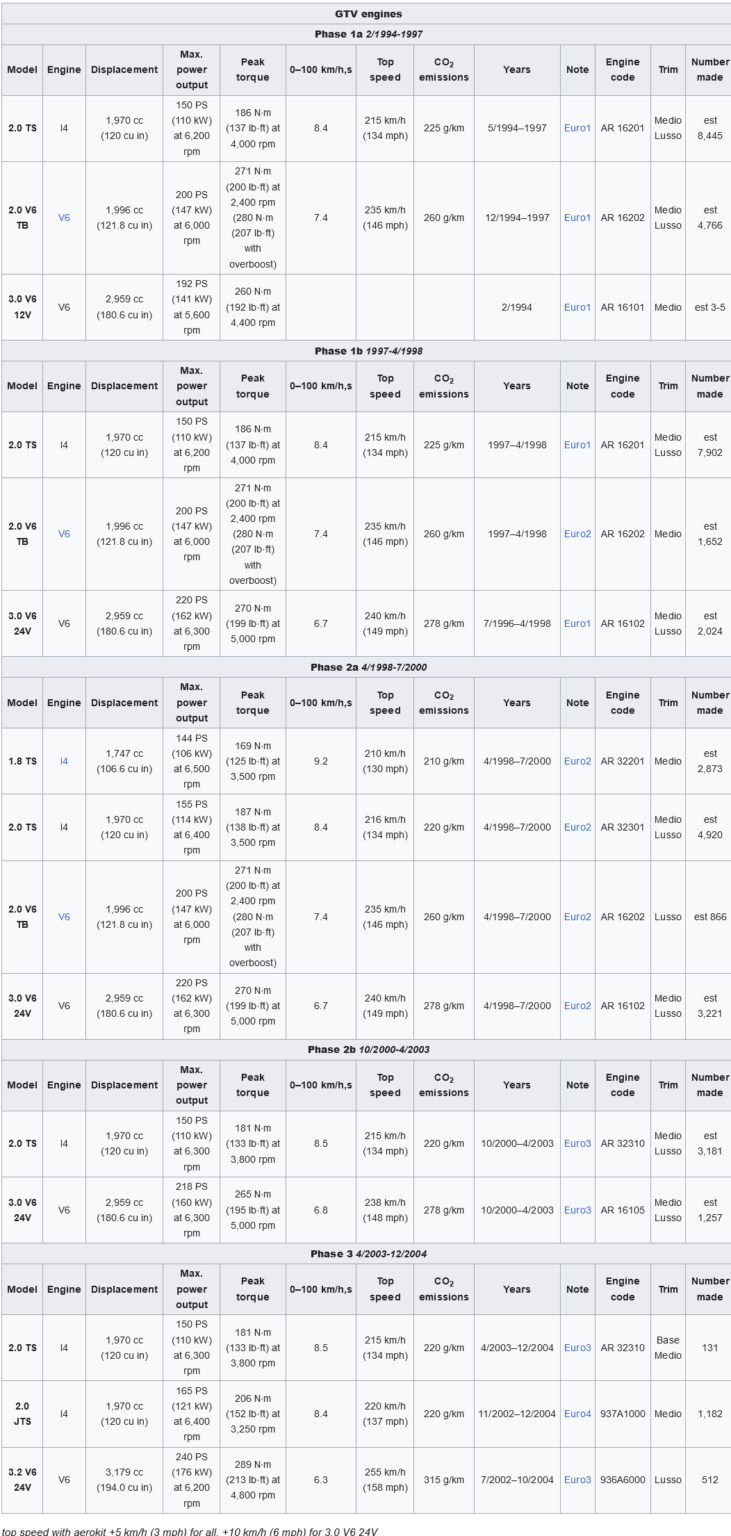
Task: Click the est 8,445 number made cell
Action: pos(707,128)
